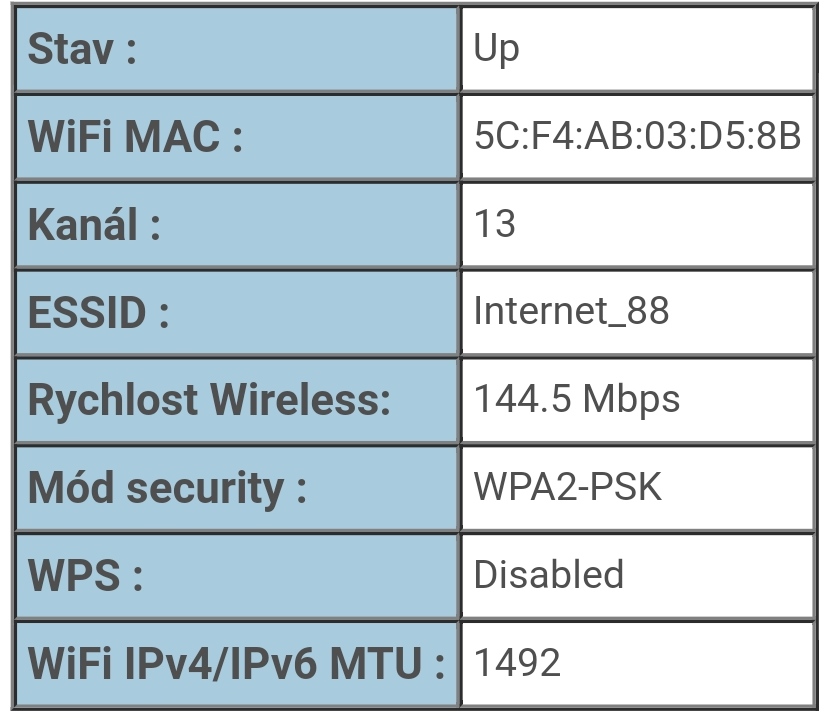Click the Mbps unit text
This screenshot has width=826, height=724.
(x=631, y=399)
